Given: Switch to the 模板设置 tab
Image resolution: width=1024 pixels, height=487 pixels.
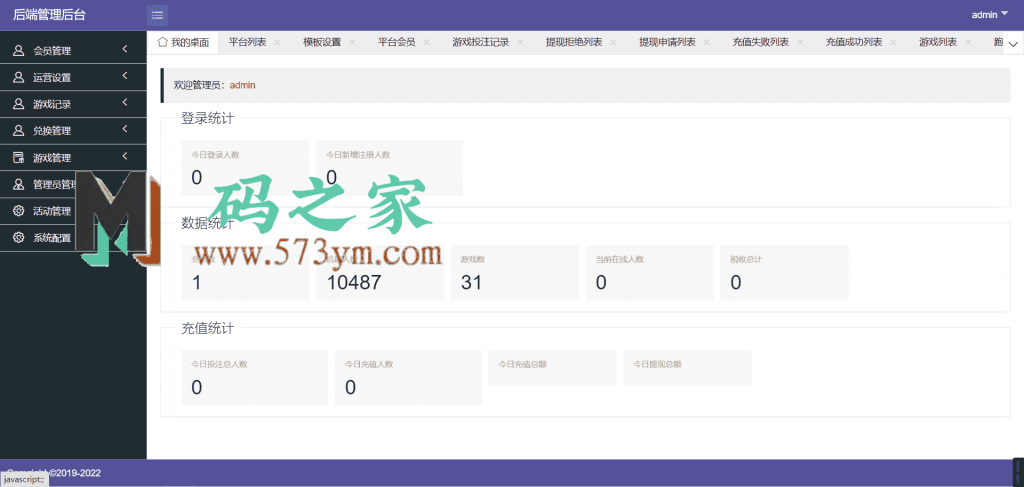Looking at the screenshot, I should pos(322,43).
